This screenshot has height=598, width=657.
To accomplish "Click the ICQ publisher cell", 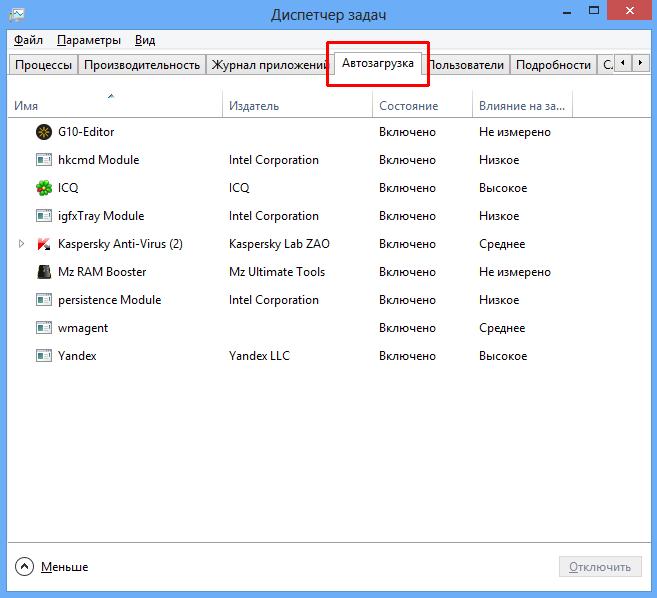I will 239,188.
